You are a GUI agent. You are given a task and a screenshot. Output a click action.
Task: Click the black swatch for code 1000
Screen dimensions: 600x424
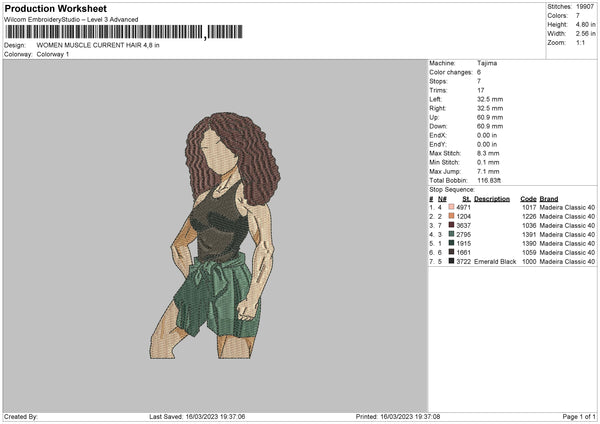[x=451, y=261]
